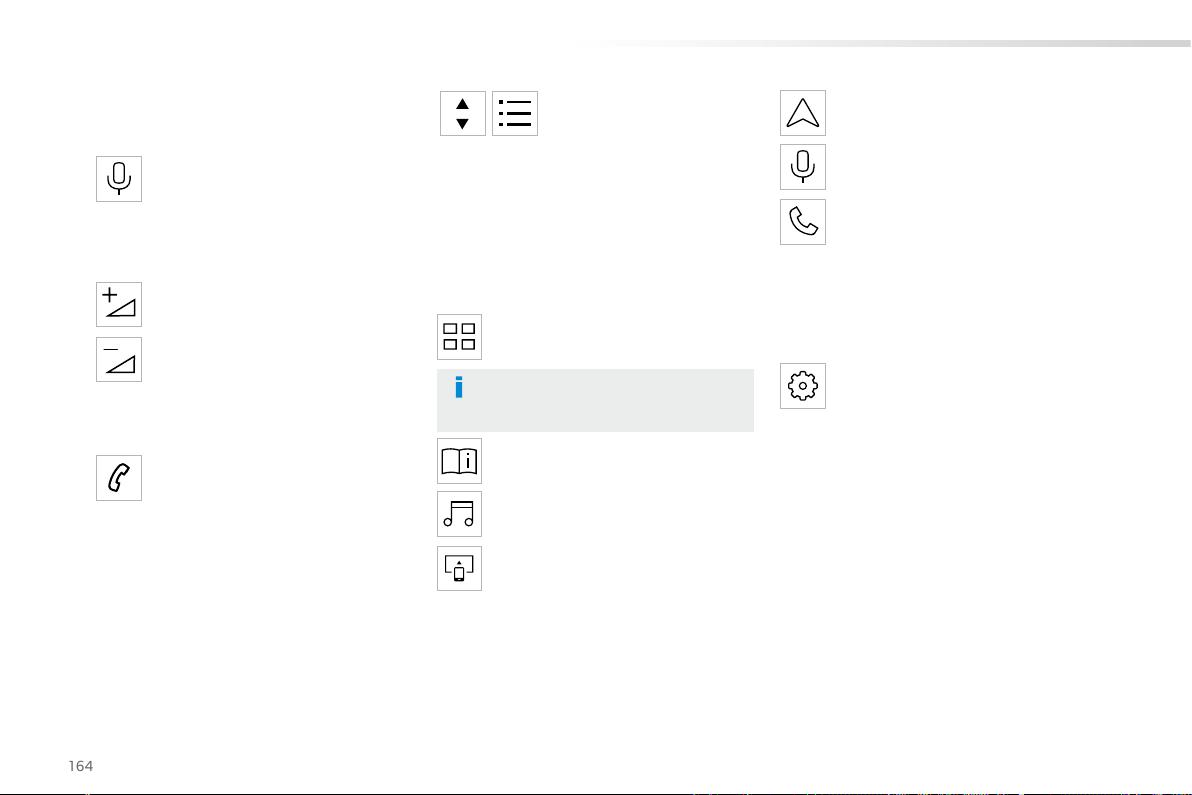1192x795 pixels.
Task: Click the phone screen mirroring icon
Action: (459, 569)
